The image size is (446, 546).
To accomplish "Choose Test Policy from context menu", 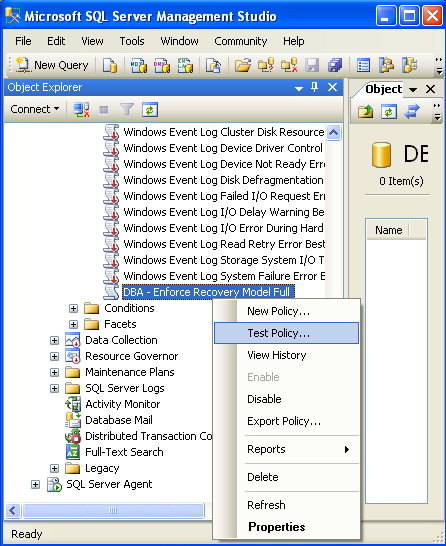I will click(286, 333).
